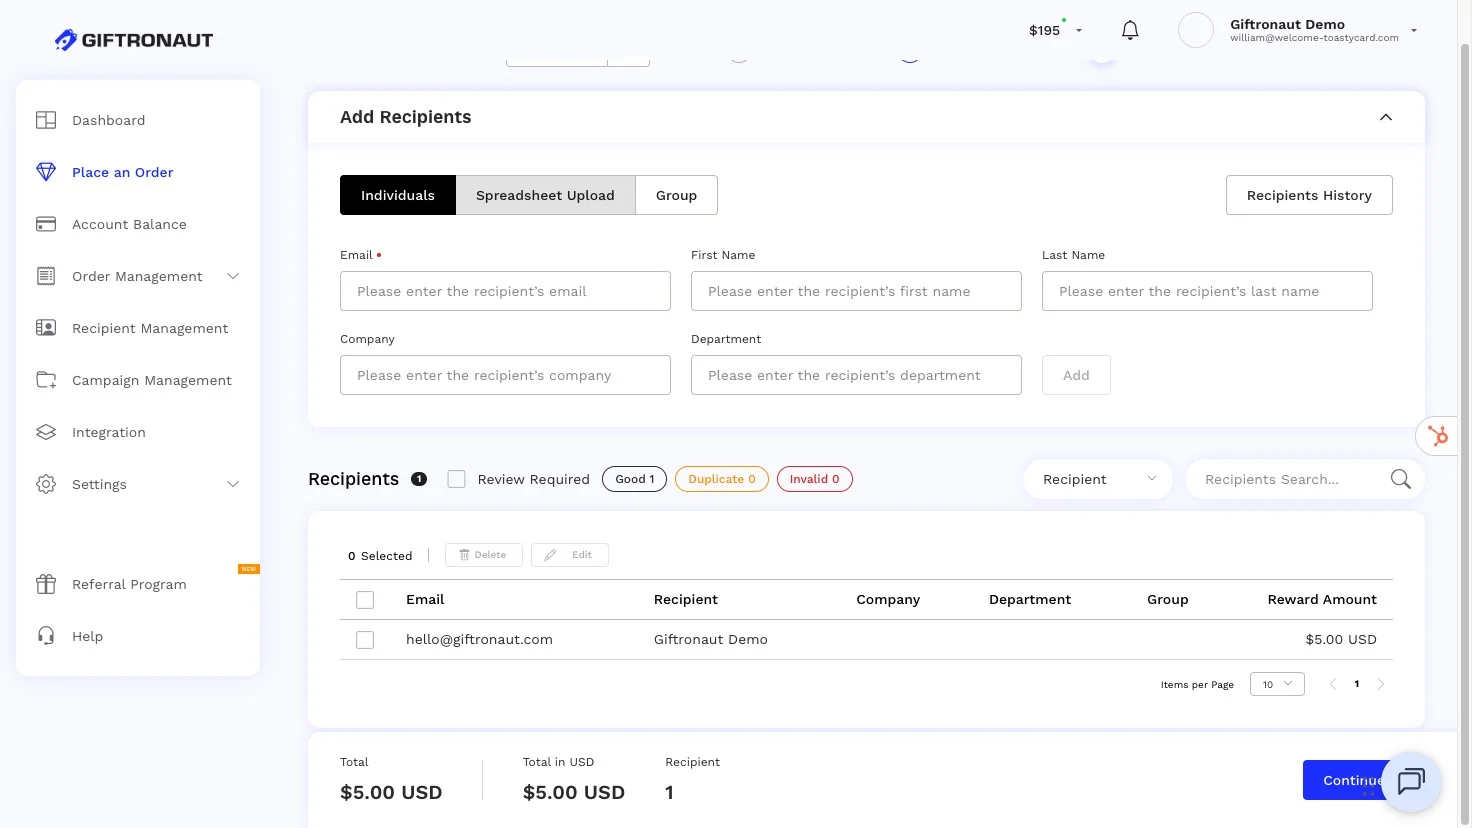Screen dimensions: 1472x828
Task: Switch to the Group tab
Action: [676, 195]
